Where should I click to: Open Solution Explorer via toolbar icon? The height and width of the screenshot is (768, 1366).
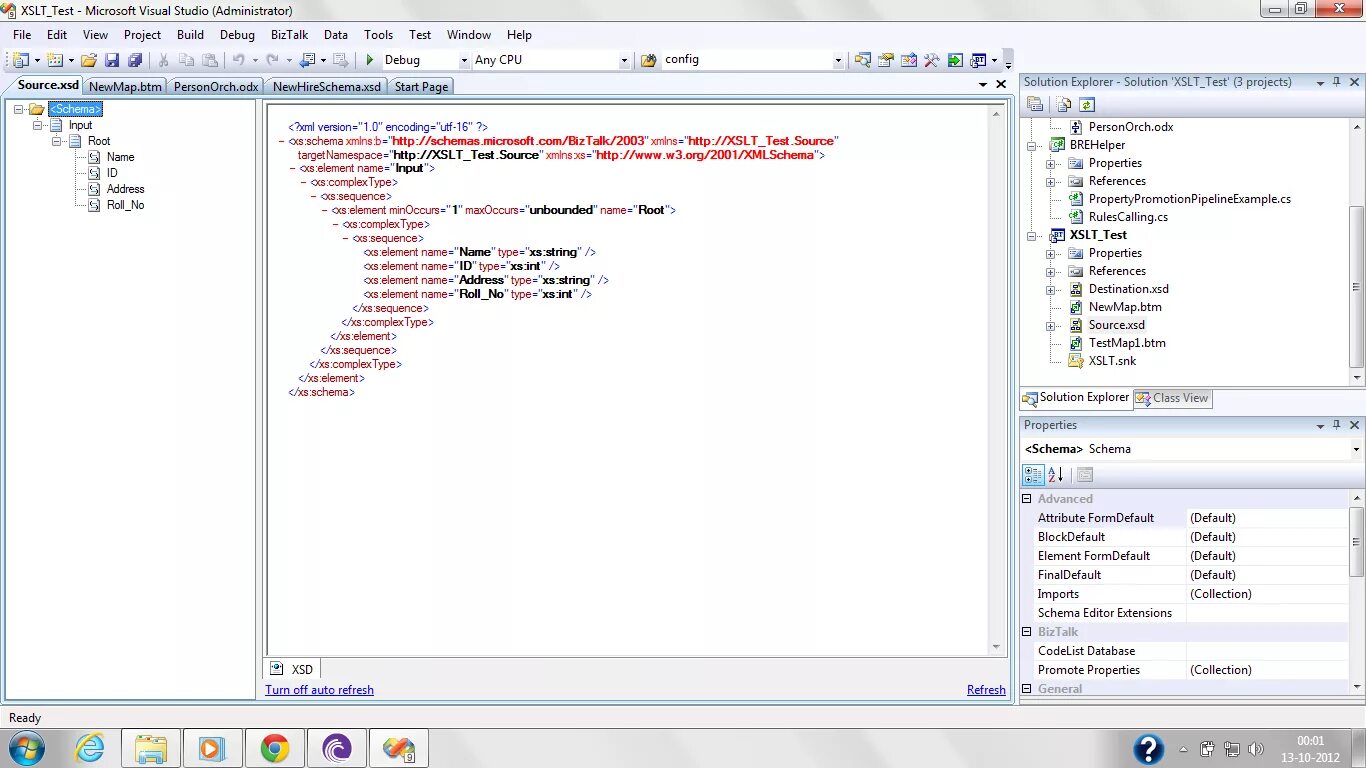click(862, 60)
